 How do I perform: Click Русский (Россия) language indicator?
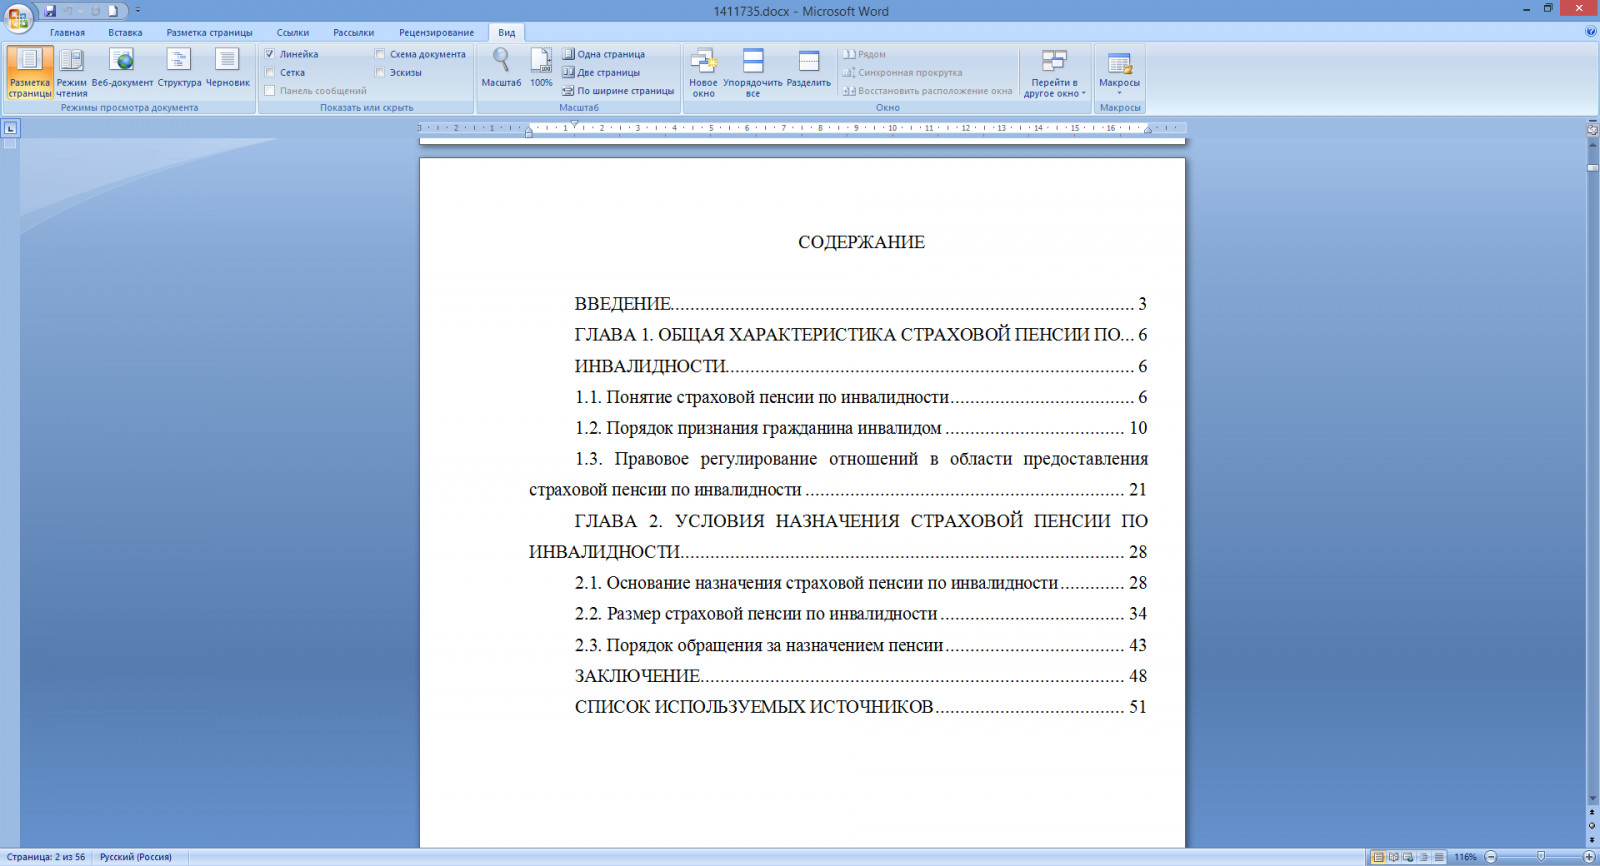point(136,857)
